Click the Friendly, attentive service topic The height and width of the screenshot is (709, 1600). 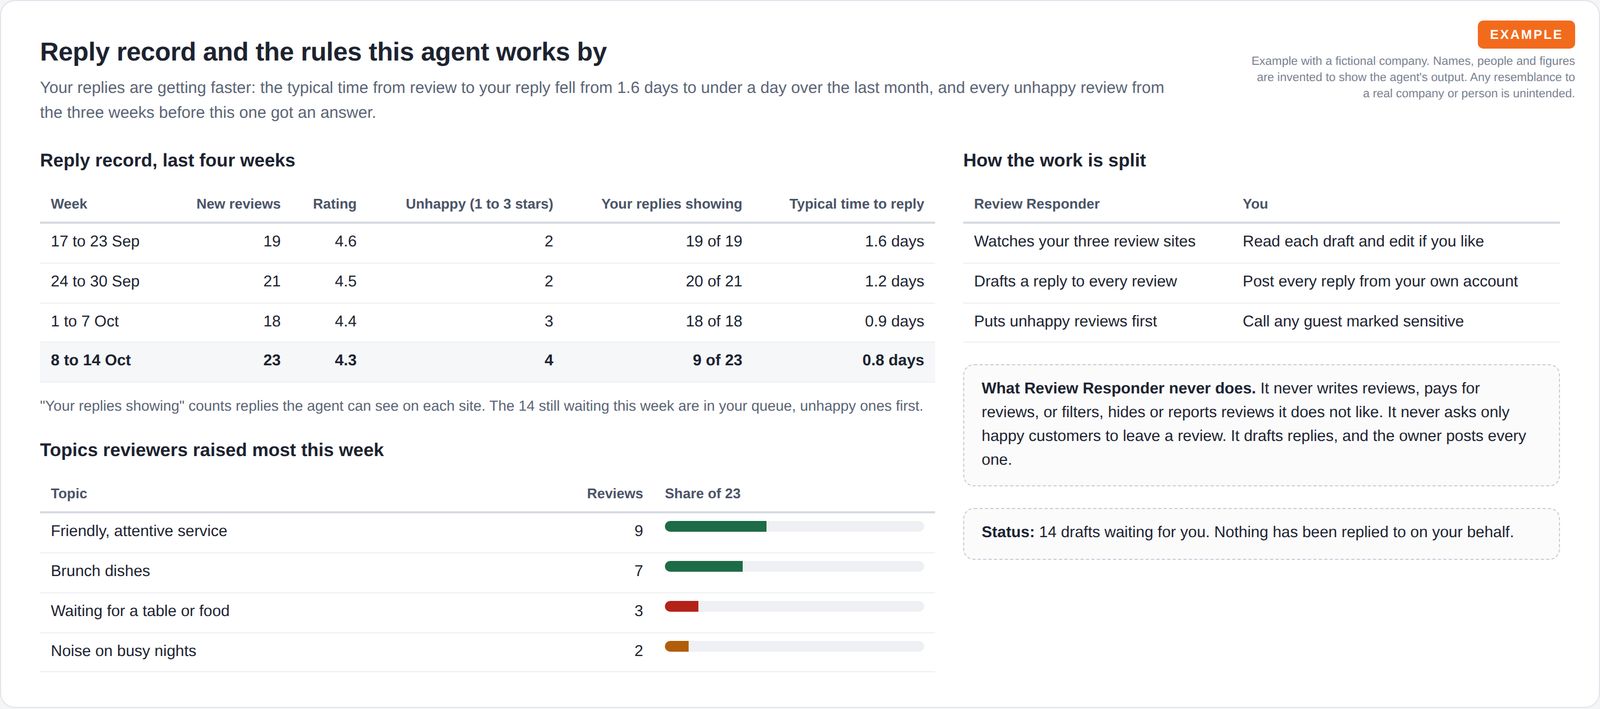pos(139,531)
